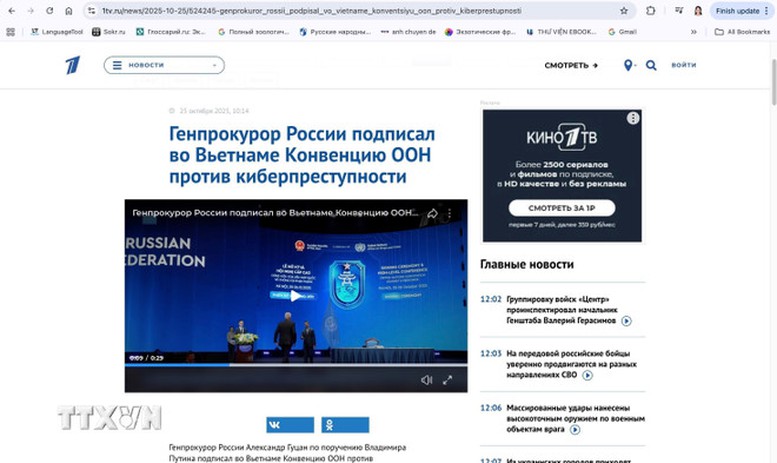Screen dimensions: 777x463
Task: Click the Channel One logo
Action: [72, 65]
